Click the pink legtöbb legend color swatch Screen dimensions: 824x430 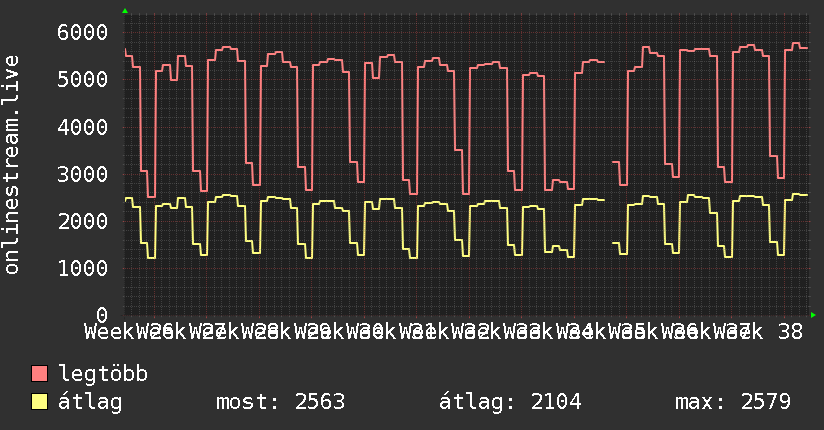[39, 374]
